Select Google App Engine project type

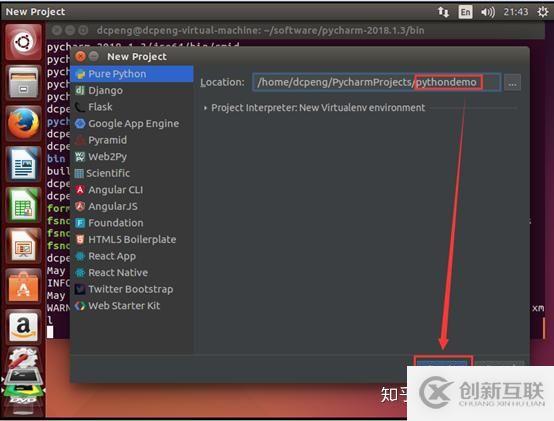pyautogui.click(x=132, y=124)
